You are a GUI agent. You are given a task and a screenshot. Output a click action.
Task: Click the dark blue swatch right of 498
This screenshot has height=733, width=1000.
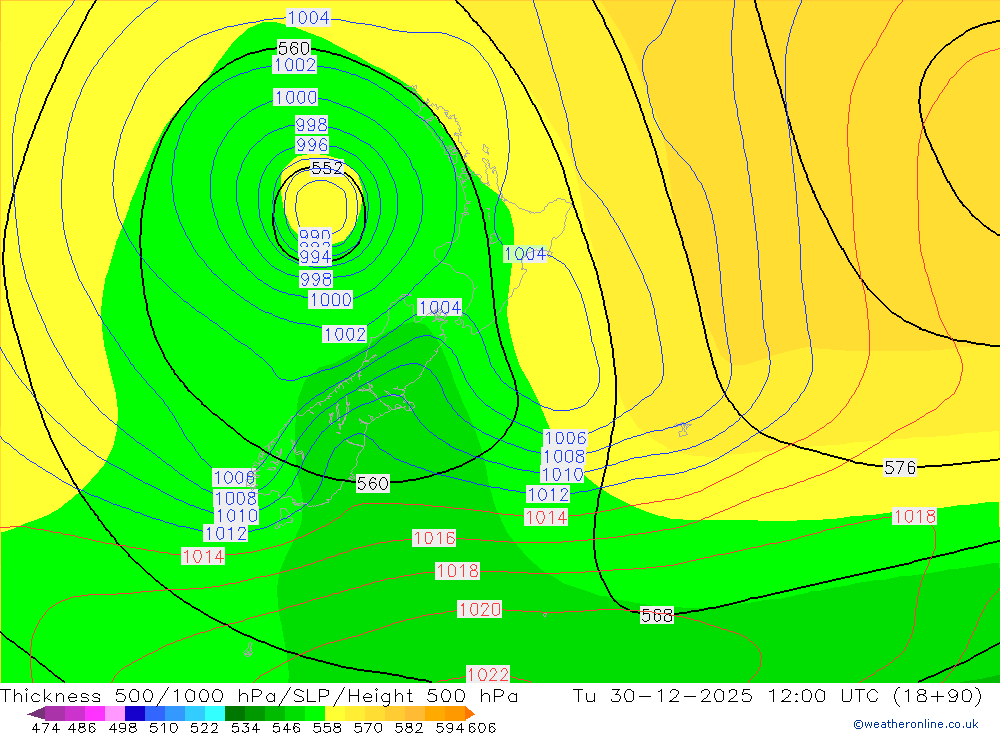point(135,713)
